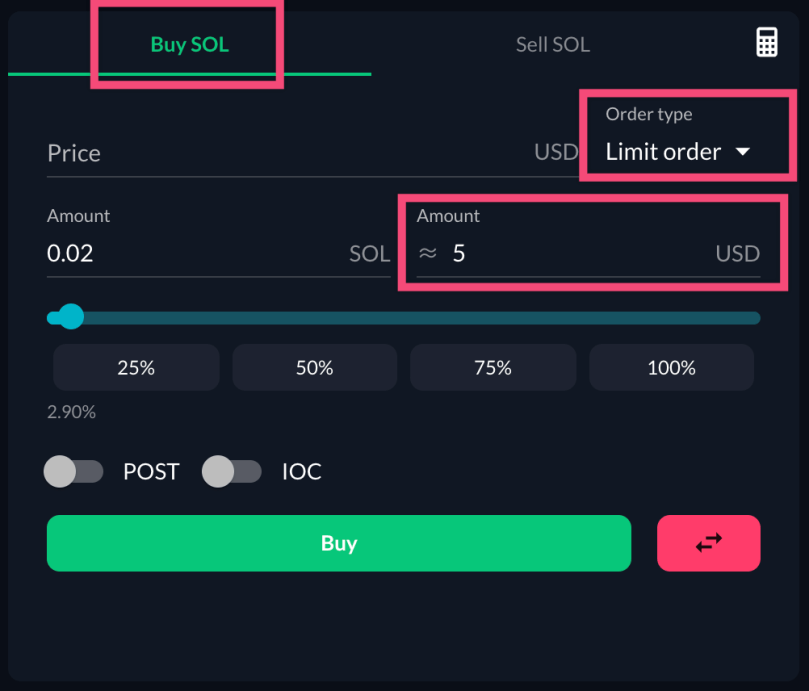Screen dimensions: 809x691
Task: Open the order calculator icon
Action: (x=766, y=42)
